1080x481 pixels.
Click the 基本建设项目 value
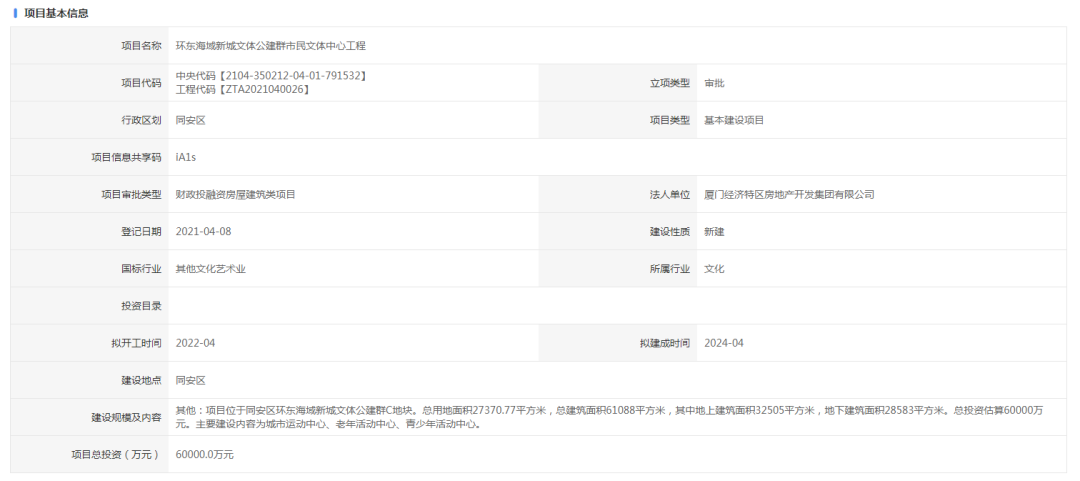(734, 120)
